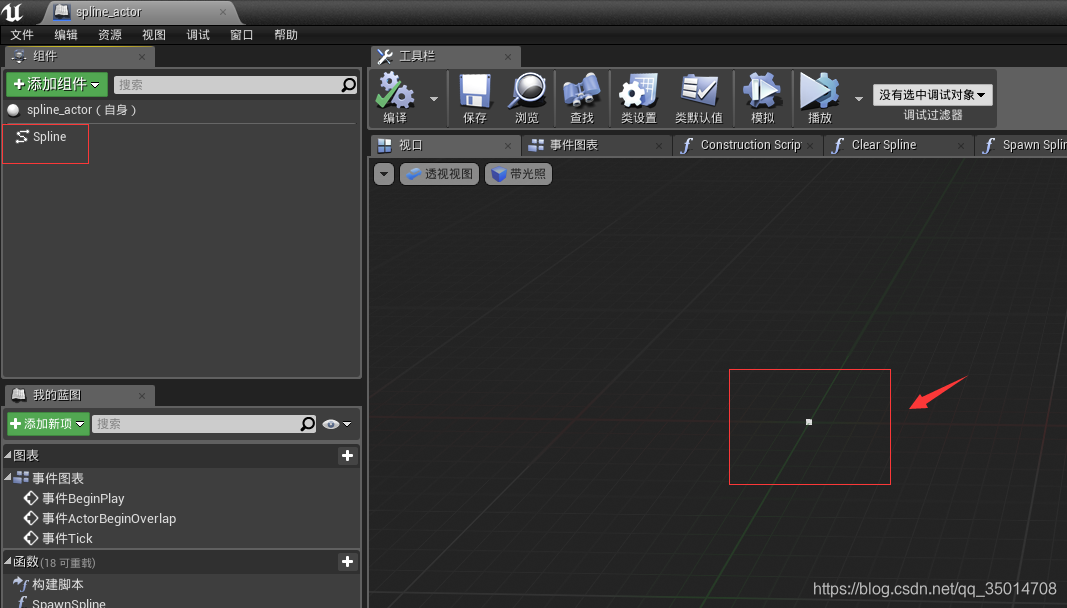Select the Spline component
This screenshot has width=1067, height=608.
coord(42,137)
